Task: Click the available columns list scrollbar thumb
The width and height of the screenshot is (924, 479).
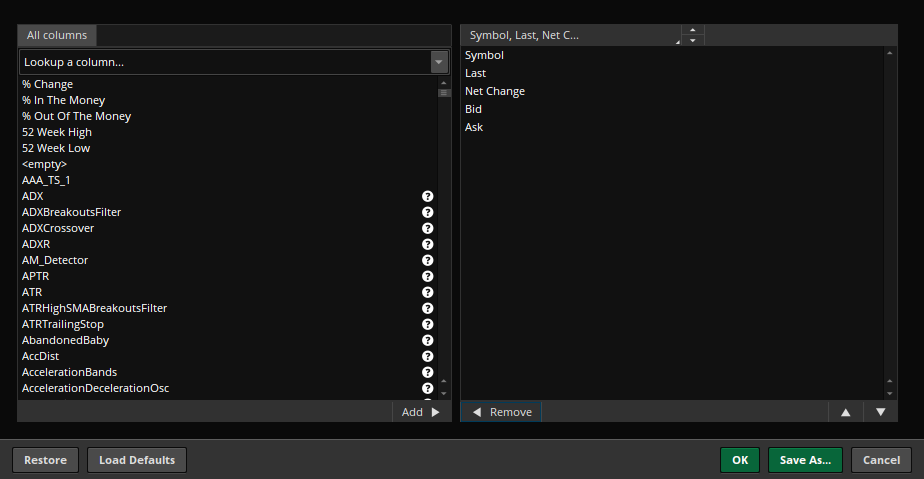Action: coord(444,90)
